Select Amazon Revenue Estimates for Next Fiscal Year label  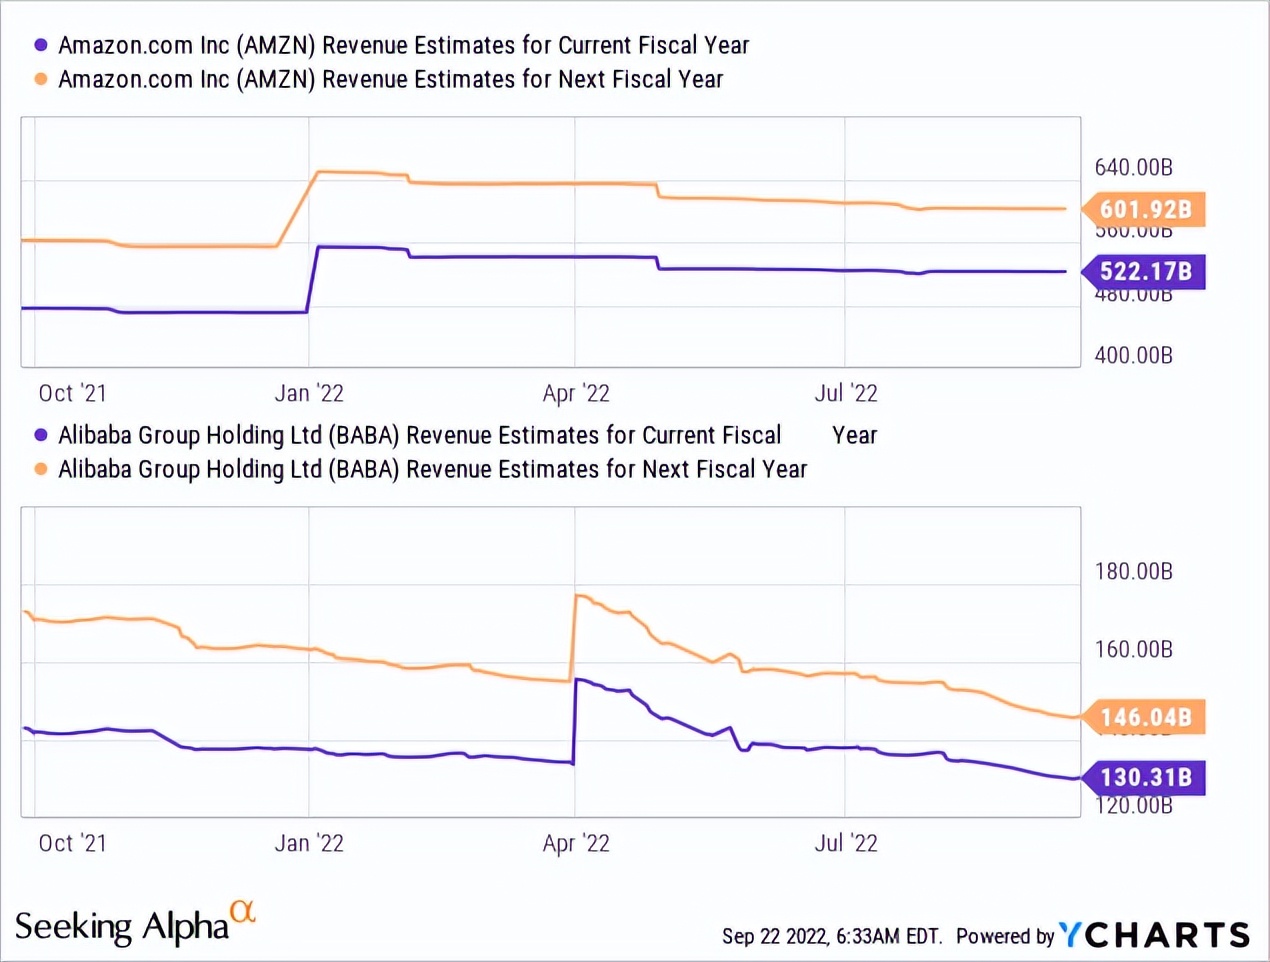pyautogui.click(x=390, y=79)
